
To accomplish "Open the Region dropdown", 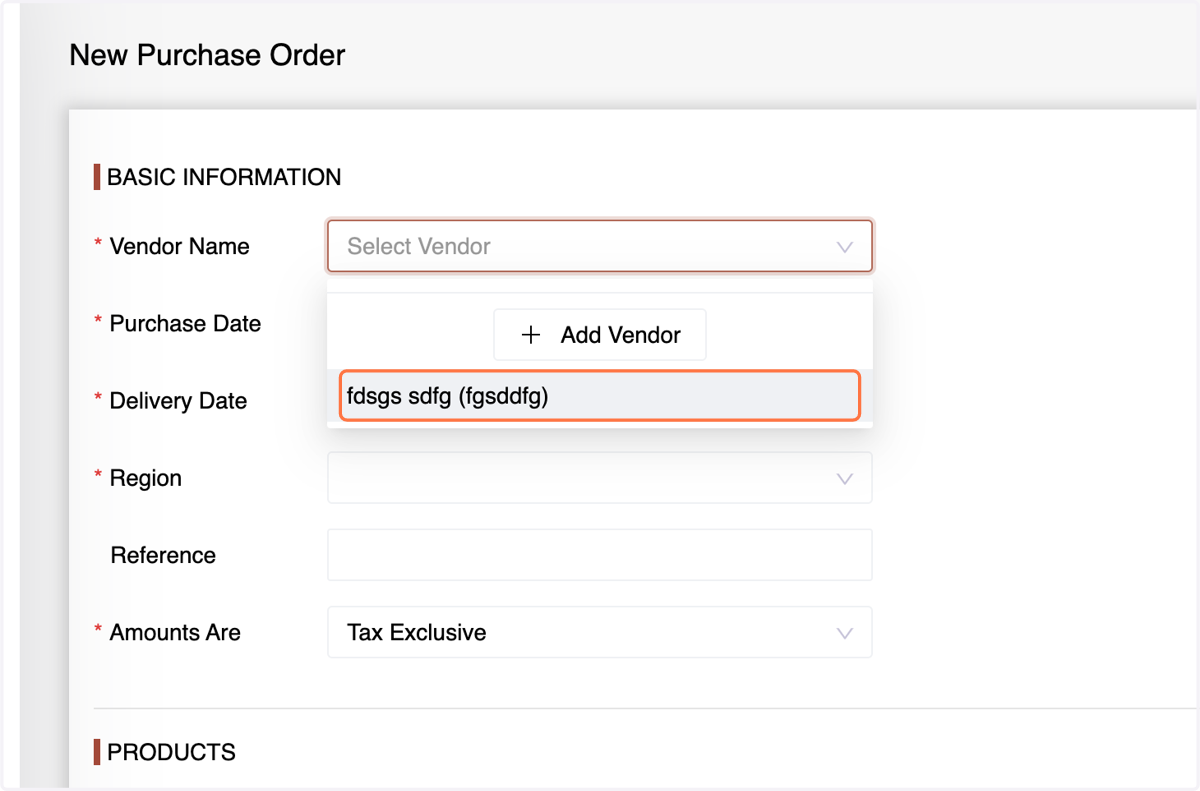I will tap(599, 478).
